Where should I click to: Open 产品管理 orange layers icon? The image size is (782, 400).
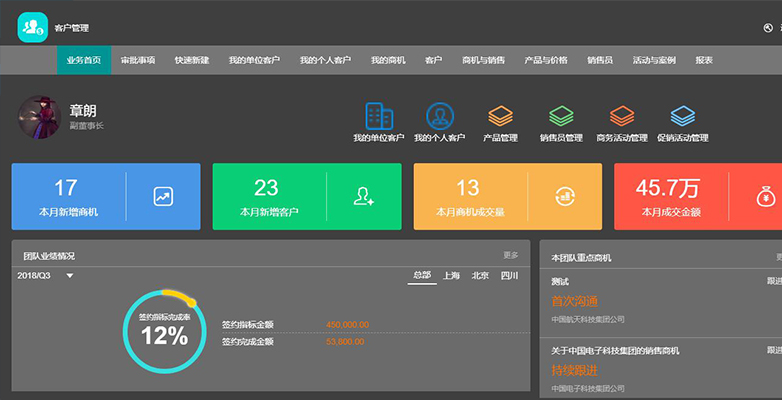[500, 116]
